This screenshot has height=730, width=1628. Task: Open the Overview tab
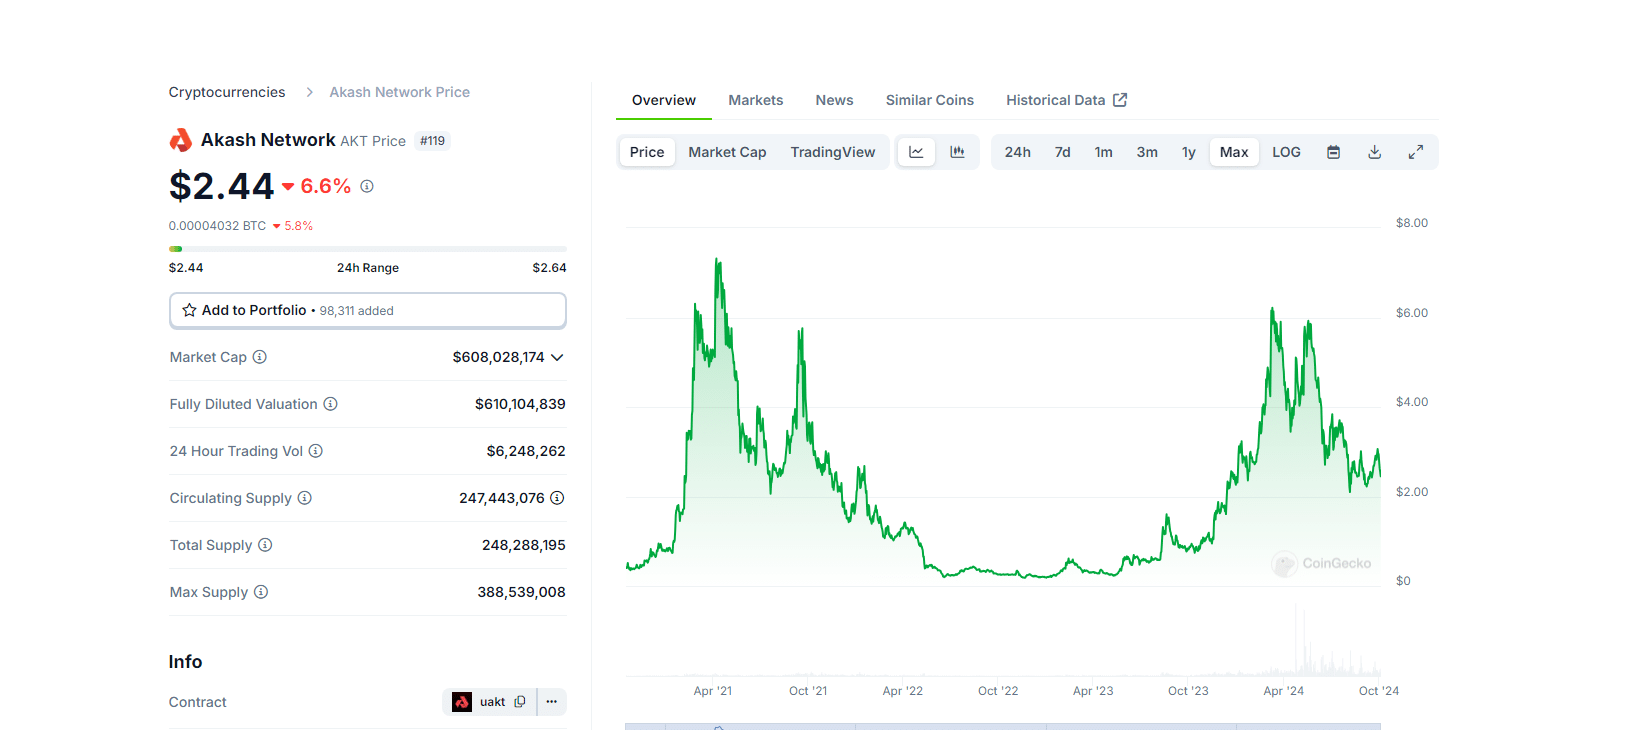tap(664, 100)
